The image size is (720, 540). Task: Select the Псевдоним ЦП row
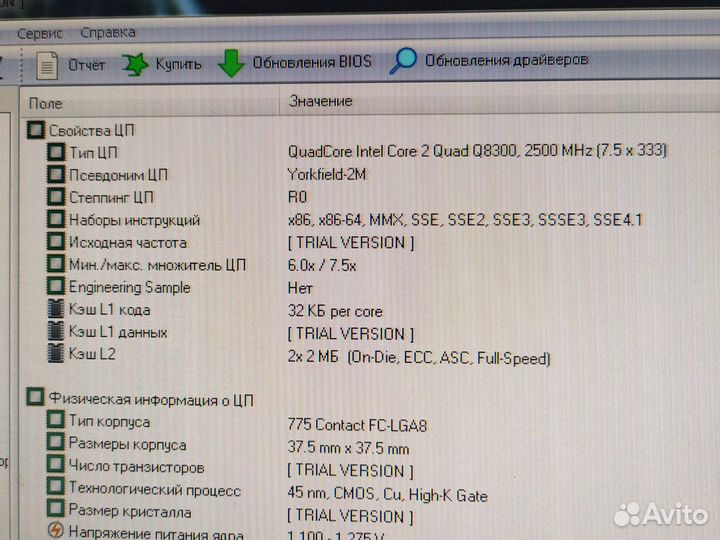pos(111,175)
